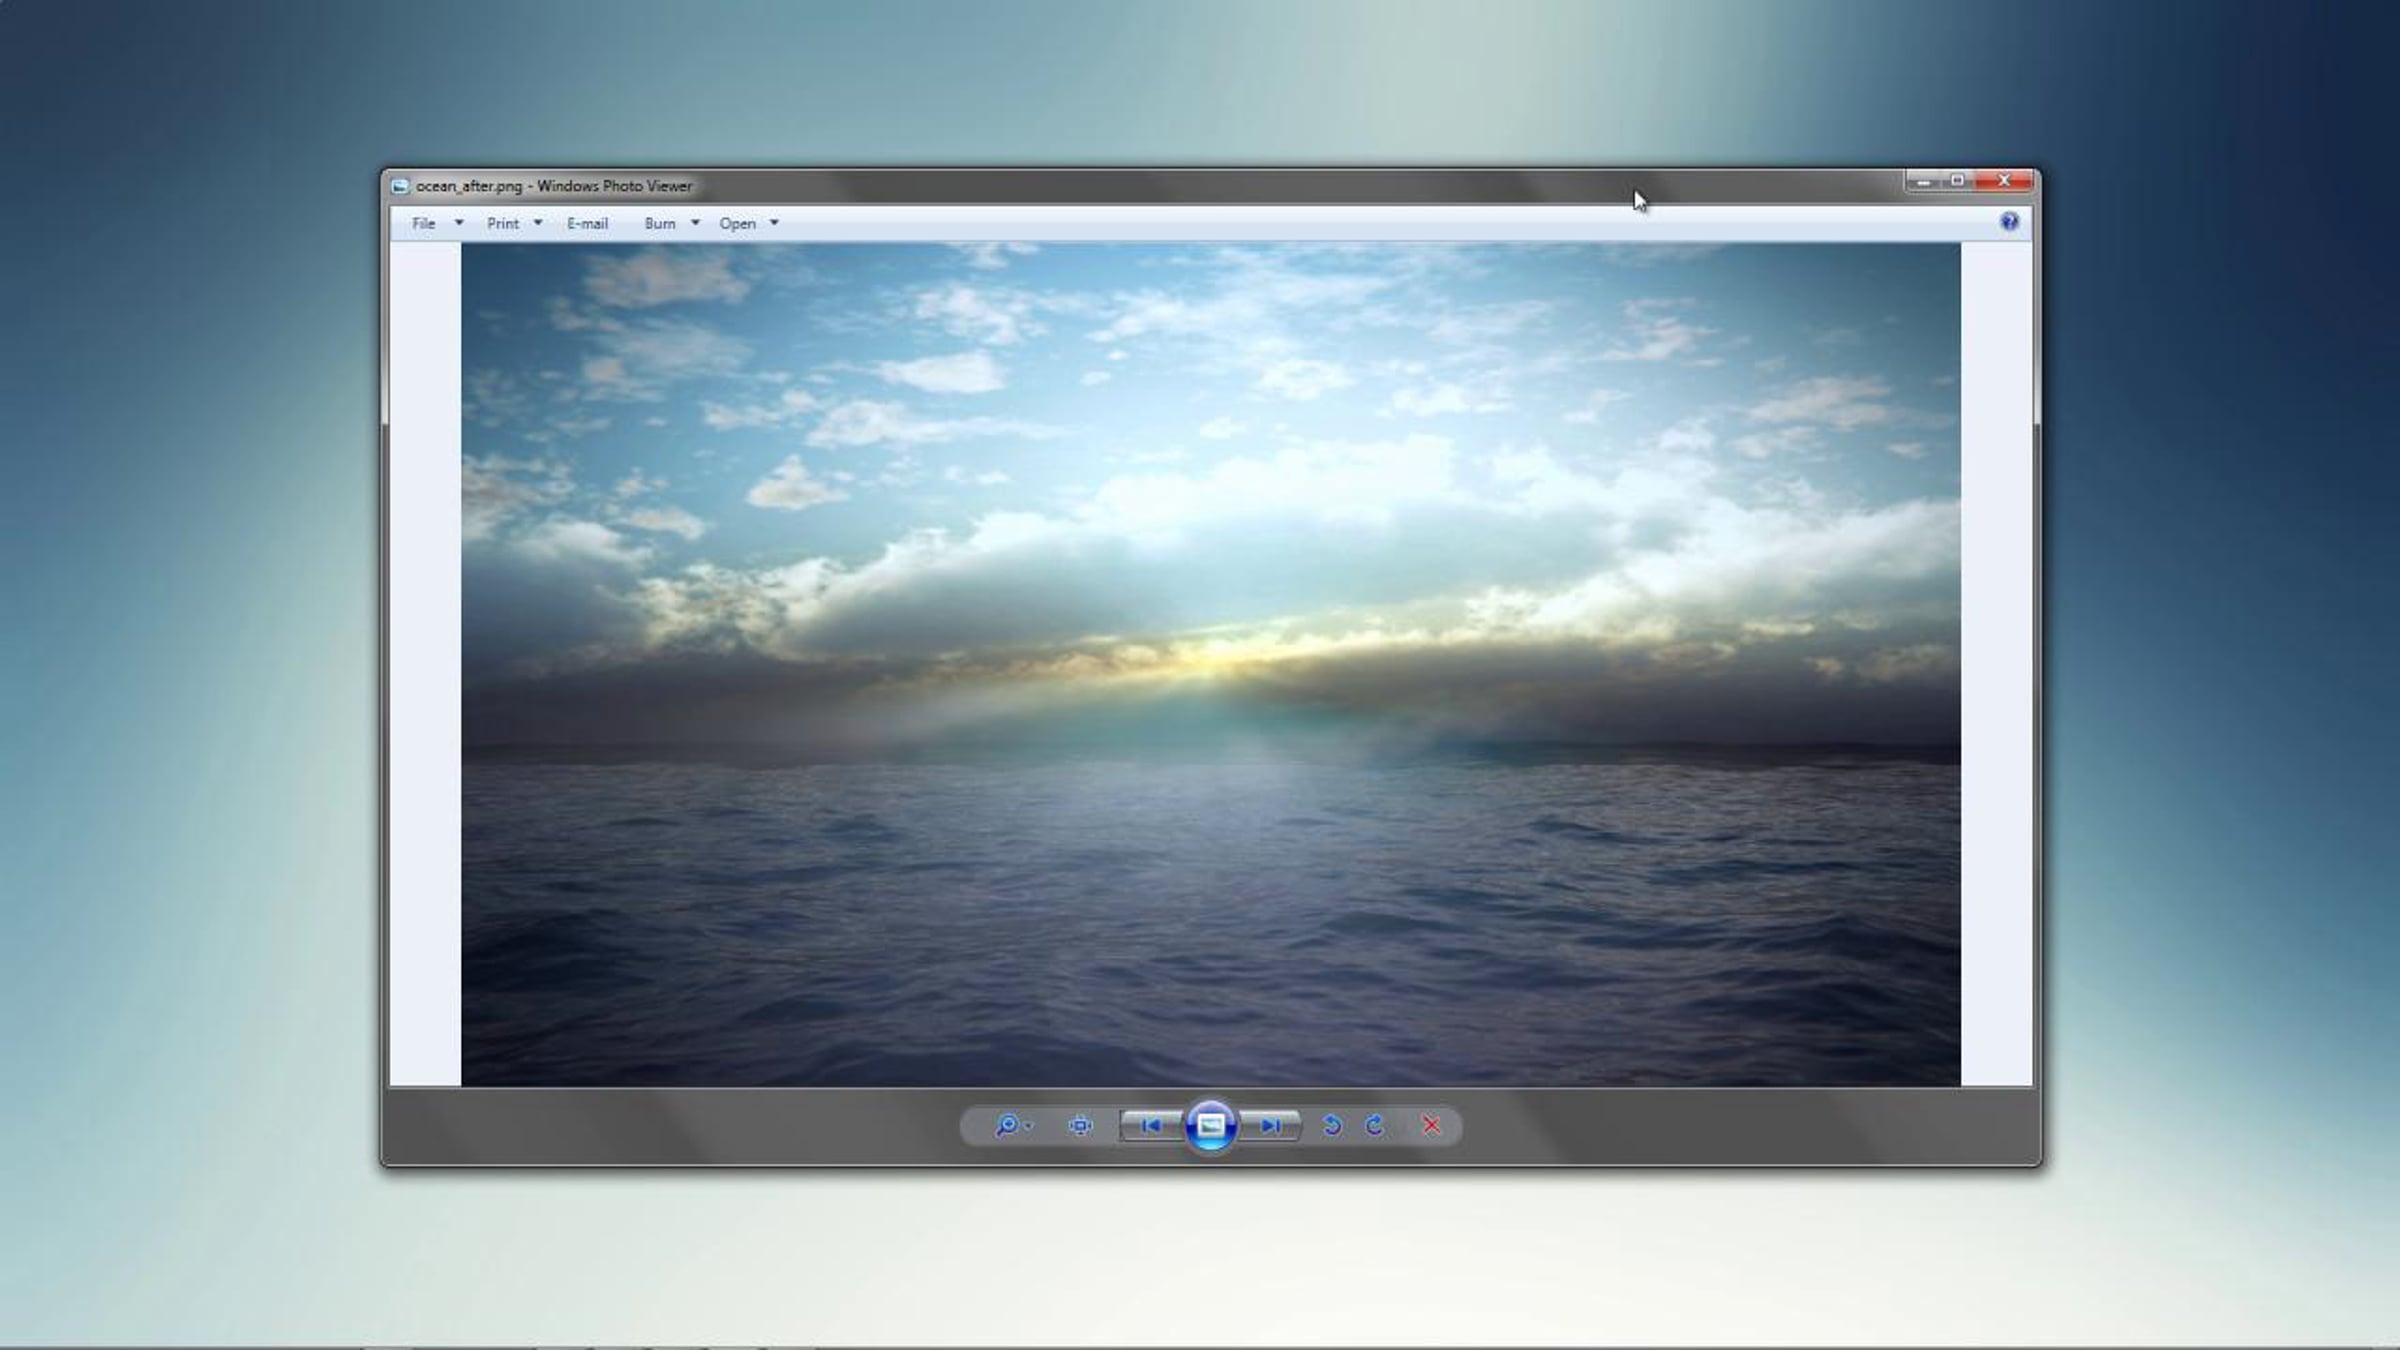Viewport: 2400px width, 1350px height.
Task: Maximize the Photo Viewer window
Action: [1957, 181]
